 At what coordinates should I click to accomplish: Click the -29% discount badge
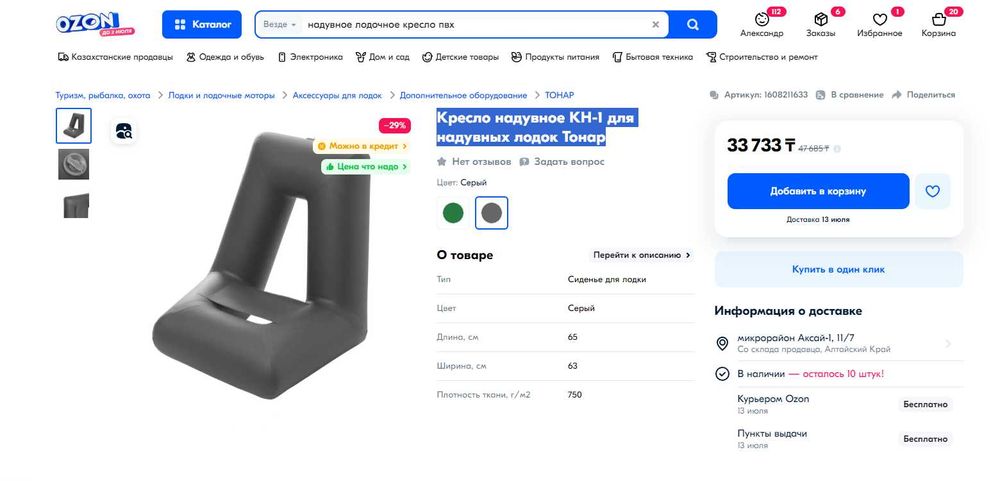(x=394, y=125)
